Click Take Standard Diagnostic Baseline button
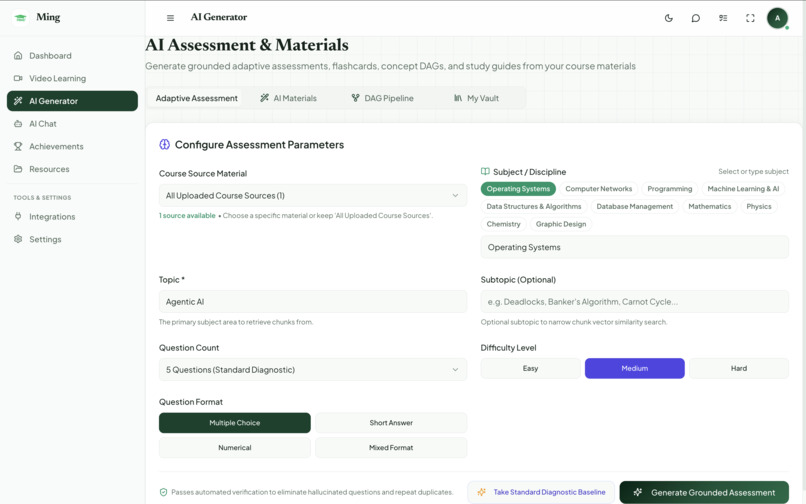The image size is (806, 504). point(541,492)
